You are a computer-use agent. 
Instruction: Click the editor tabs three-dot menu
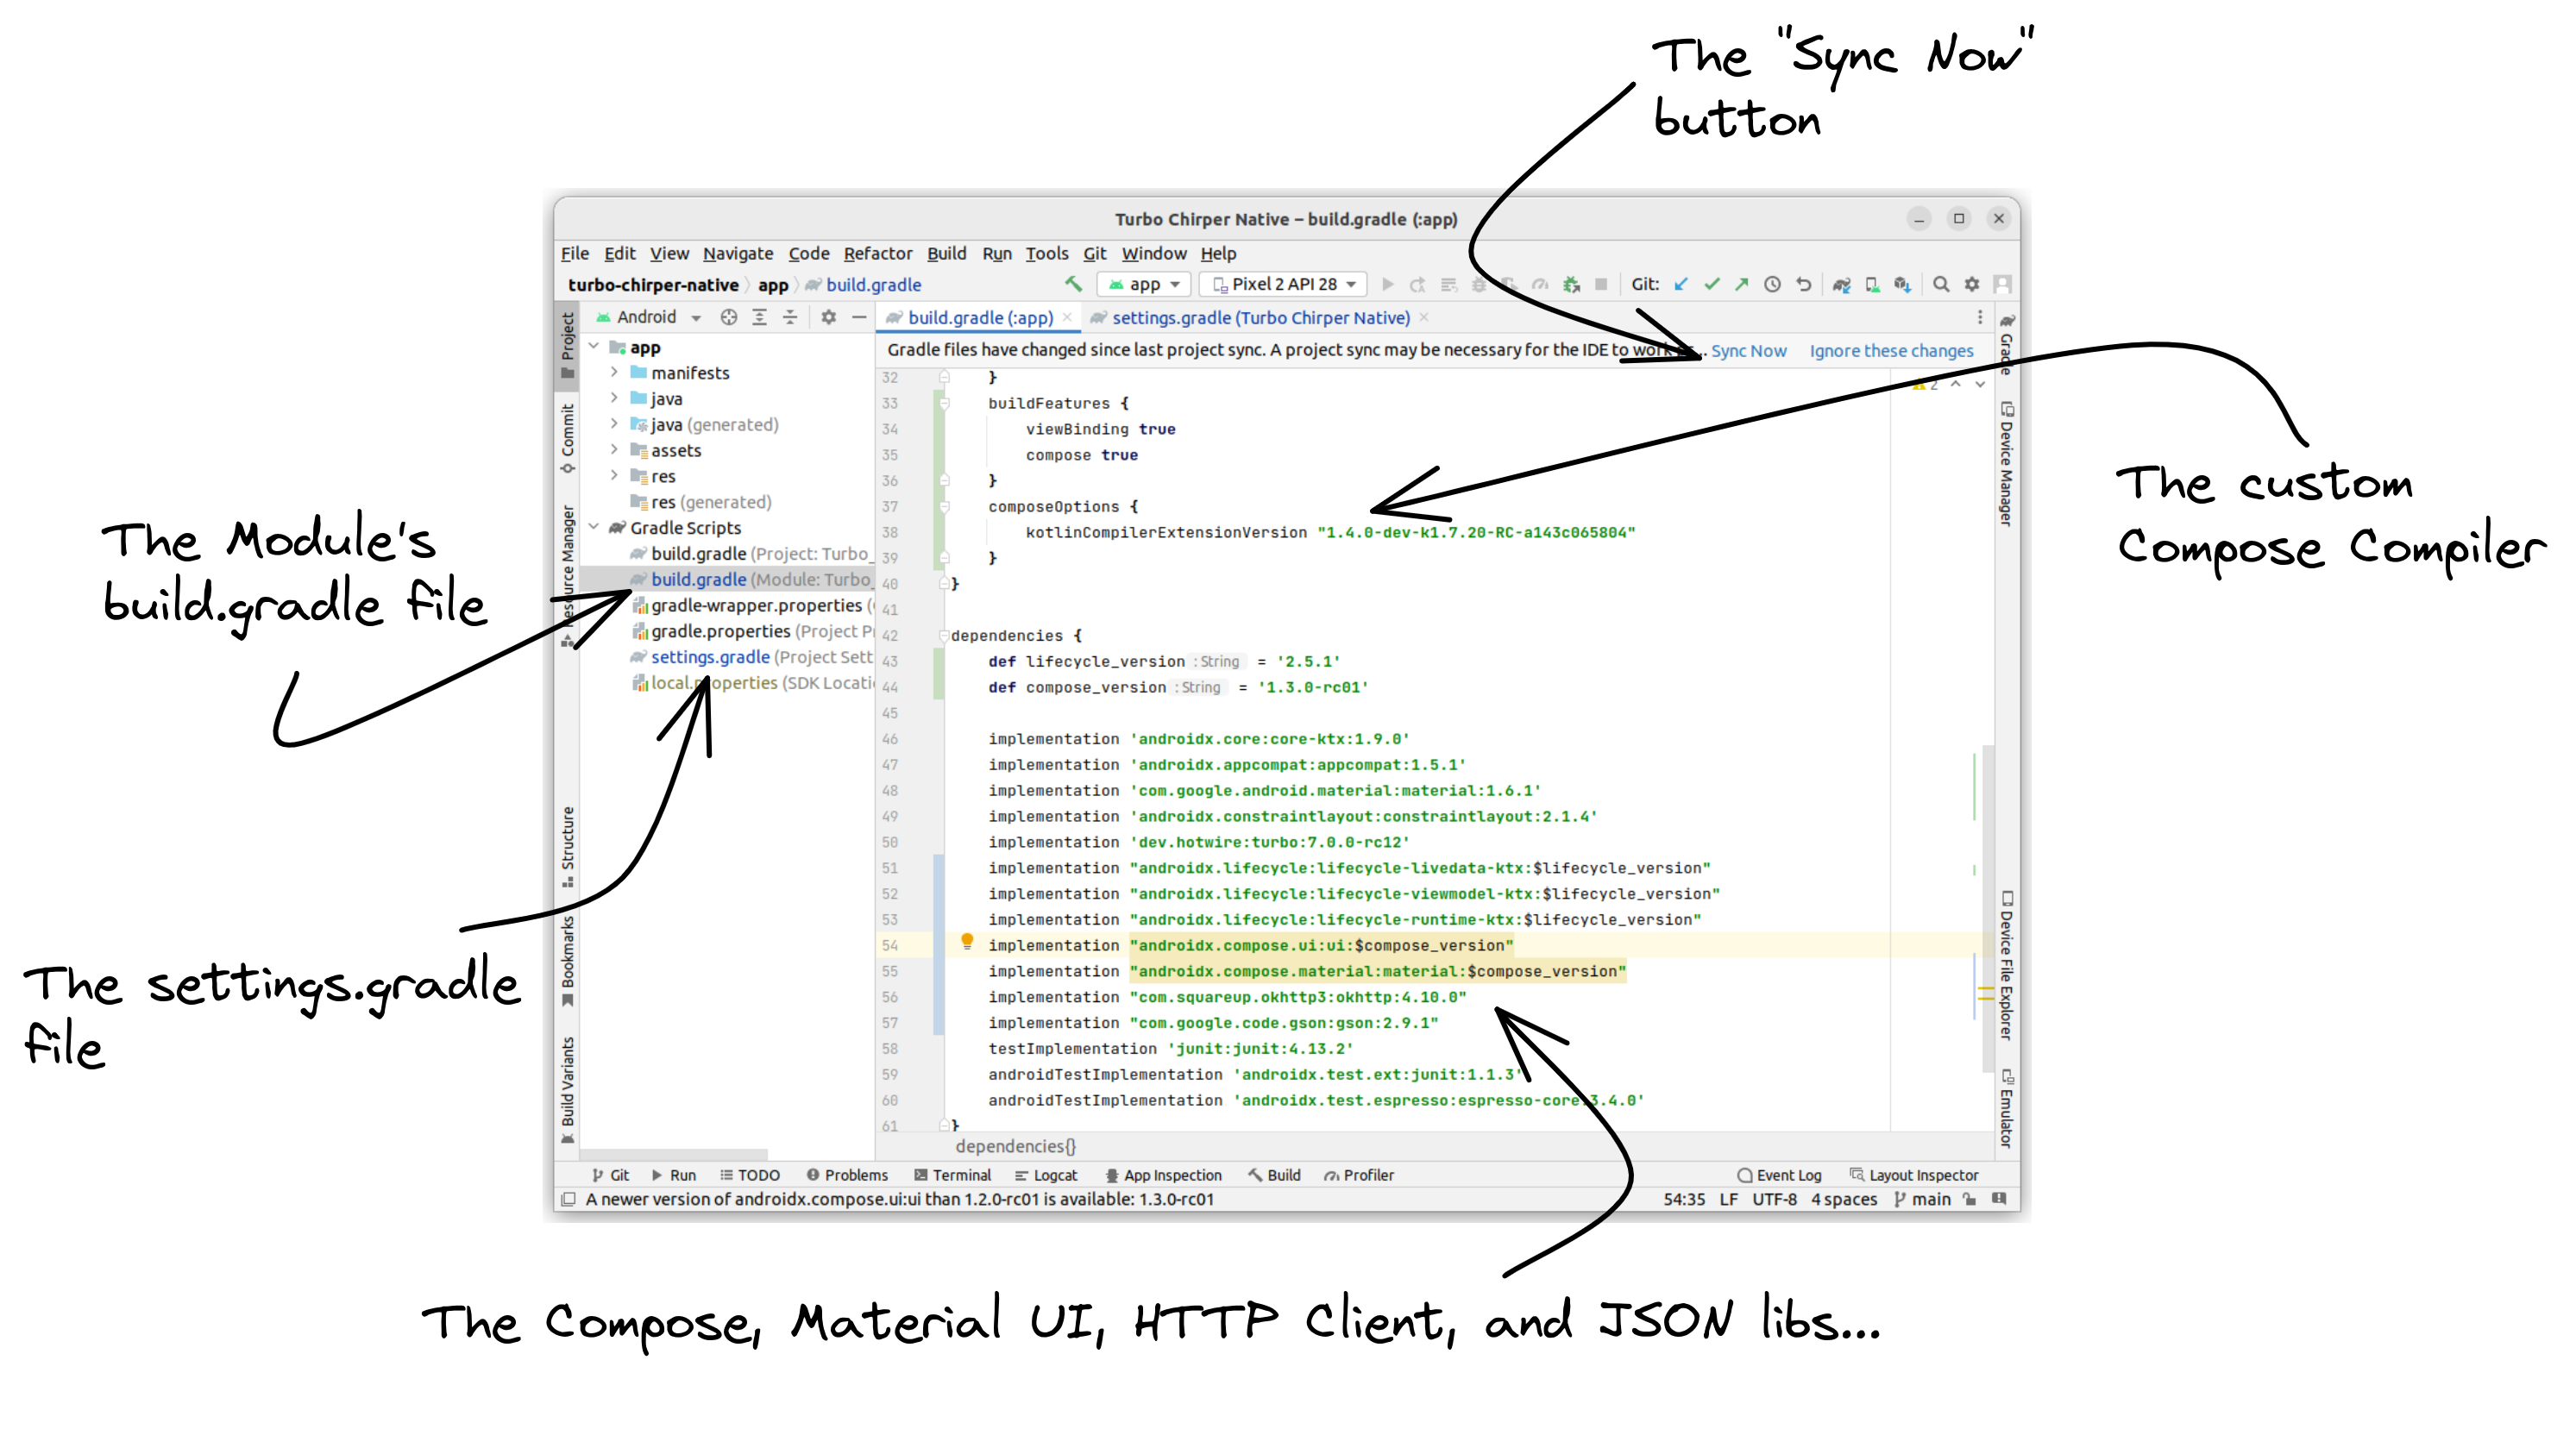1979,317
